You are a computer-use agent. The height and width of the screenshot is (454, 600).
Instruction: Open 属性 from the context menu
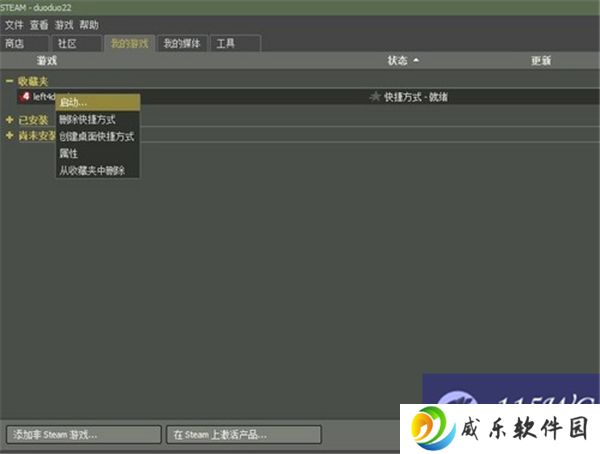pyautogui.click(x=98, y=154)
